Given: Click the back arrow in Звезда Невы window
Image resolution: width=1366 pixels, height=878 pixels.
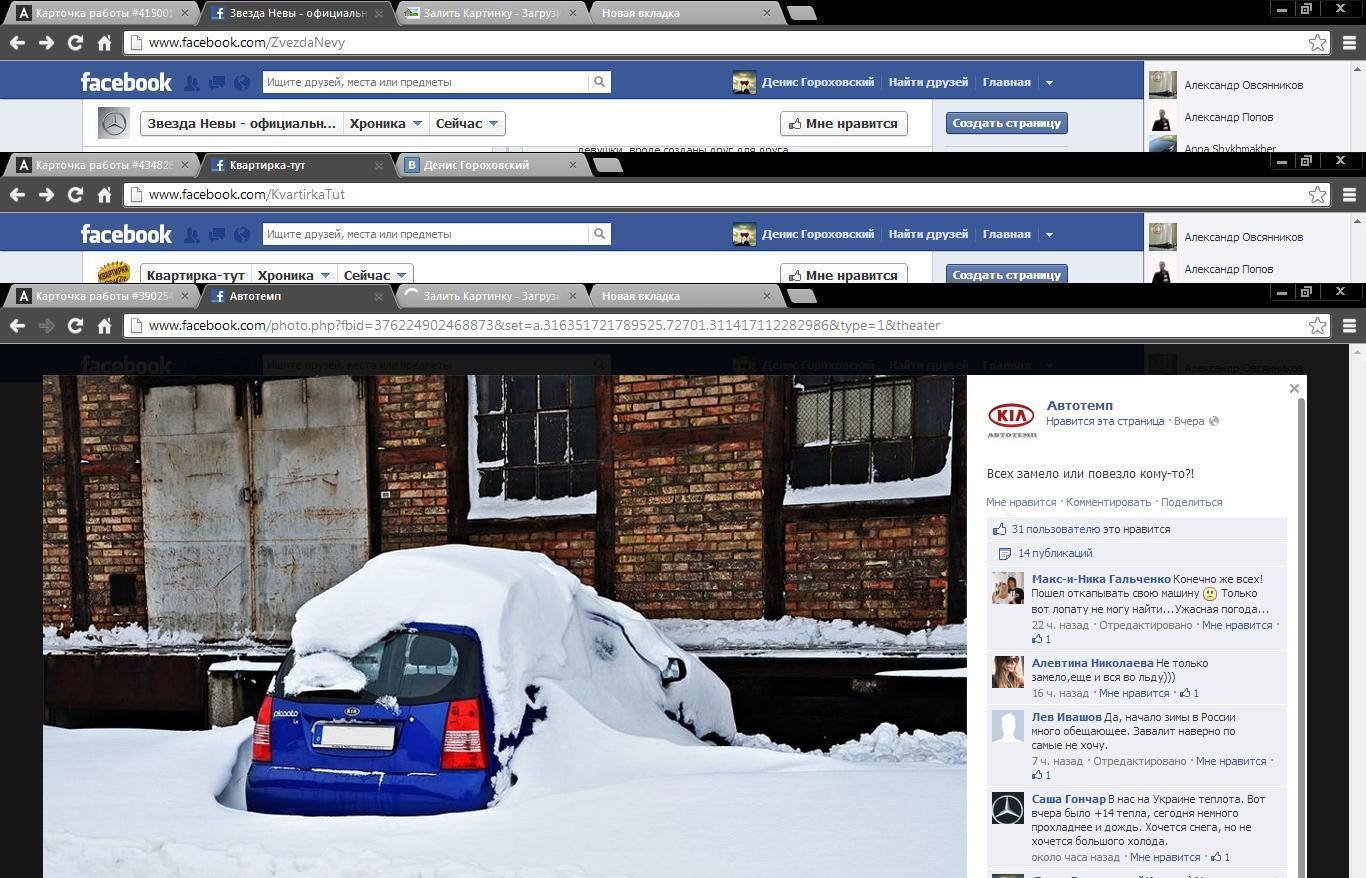Looking at the screenshot, I should [x=17, y=43].
